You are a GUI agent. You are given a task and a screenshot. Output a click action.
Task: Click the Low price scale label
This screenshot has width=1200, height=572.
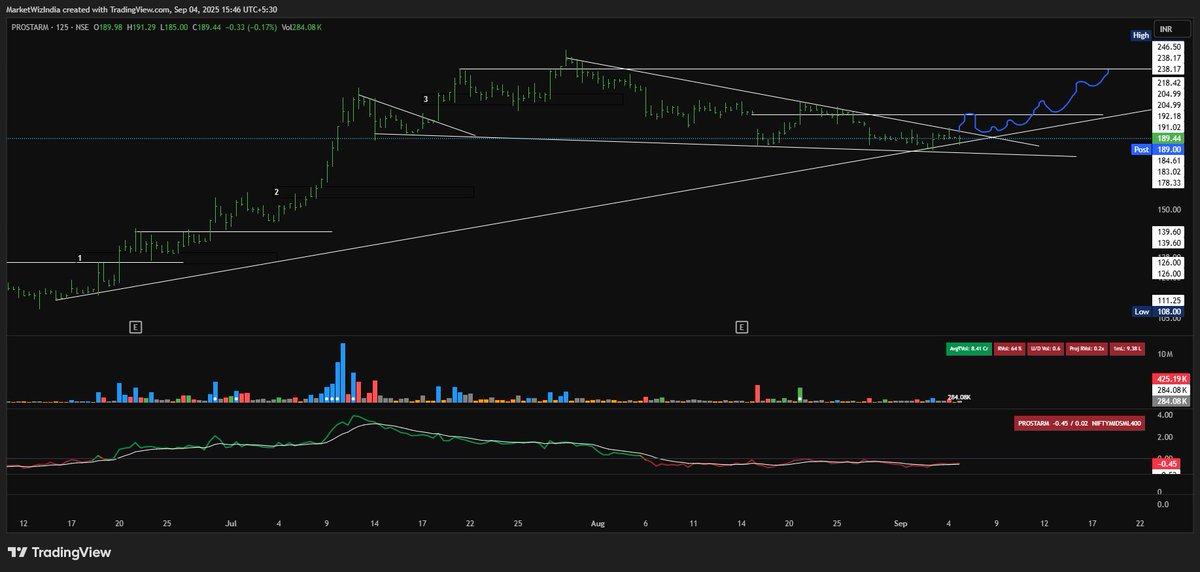click(x=1141, y=312)
